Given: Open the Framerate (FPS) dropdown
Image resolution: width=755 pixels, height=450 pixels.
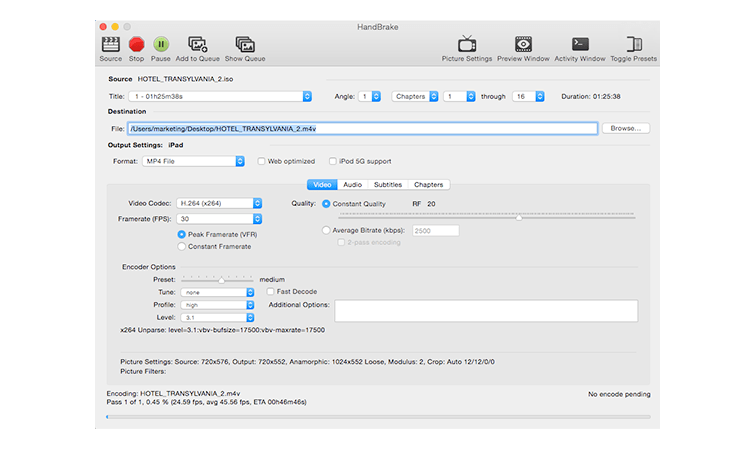Looking at the screenshot, I should point(219,219).
